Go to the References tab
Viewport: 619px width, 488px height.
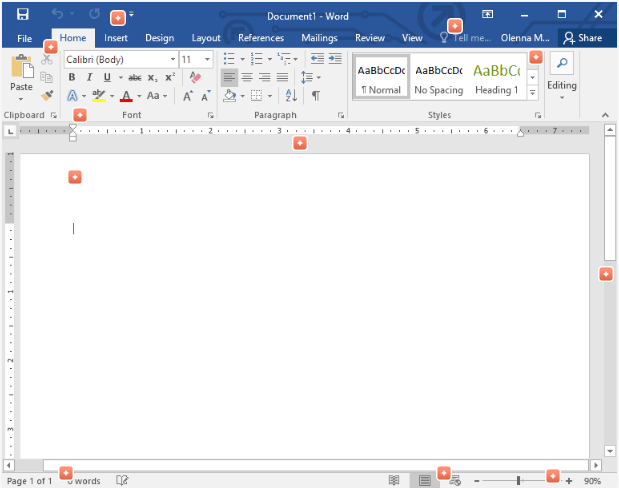pos(261,38)
